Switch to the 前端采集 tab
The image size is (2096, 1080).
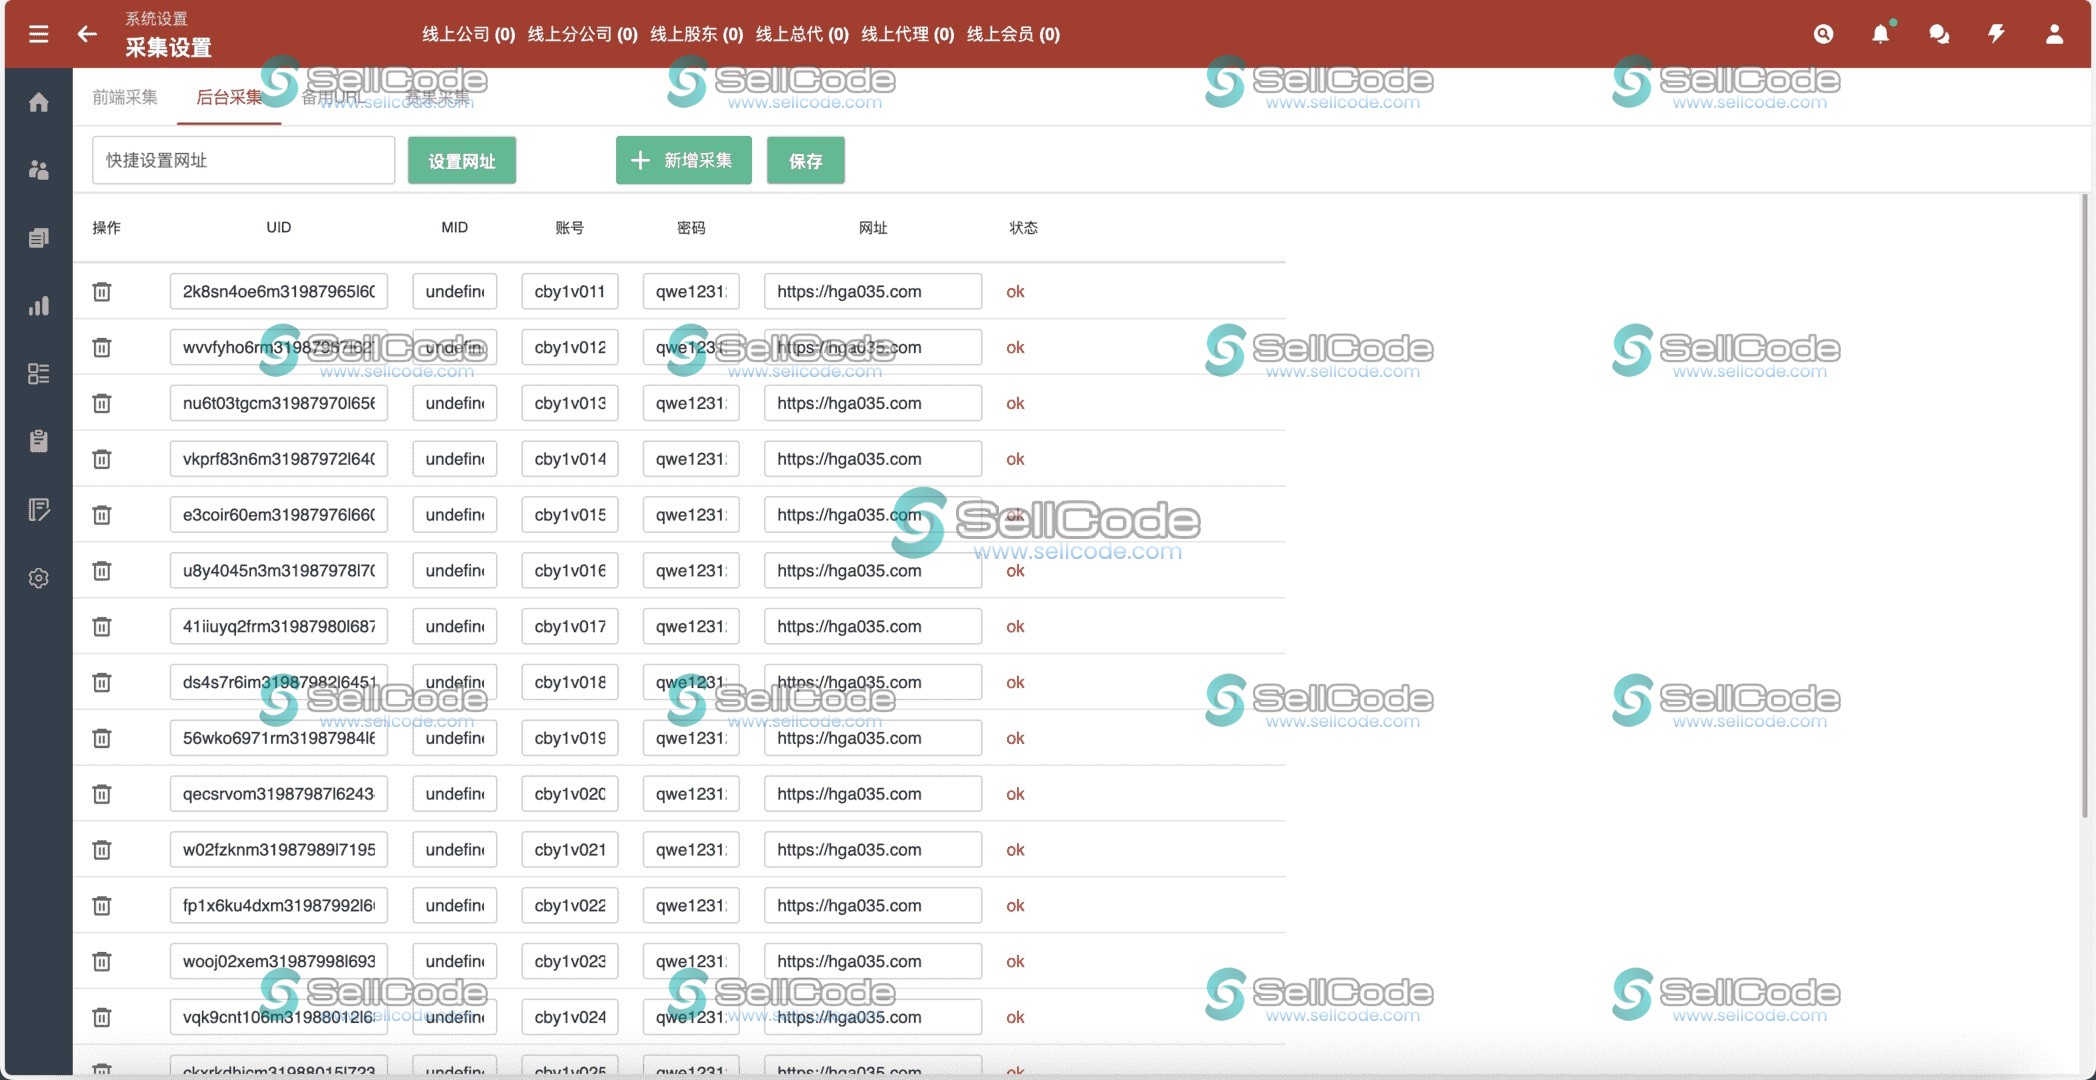pyautogui.click(x=124, y=98)
